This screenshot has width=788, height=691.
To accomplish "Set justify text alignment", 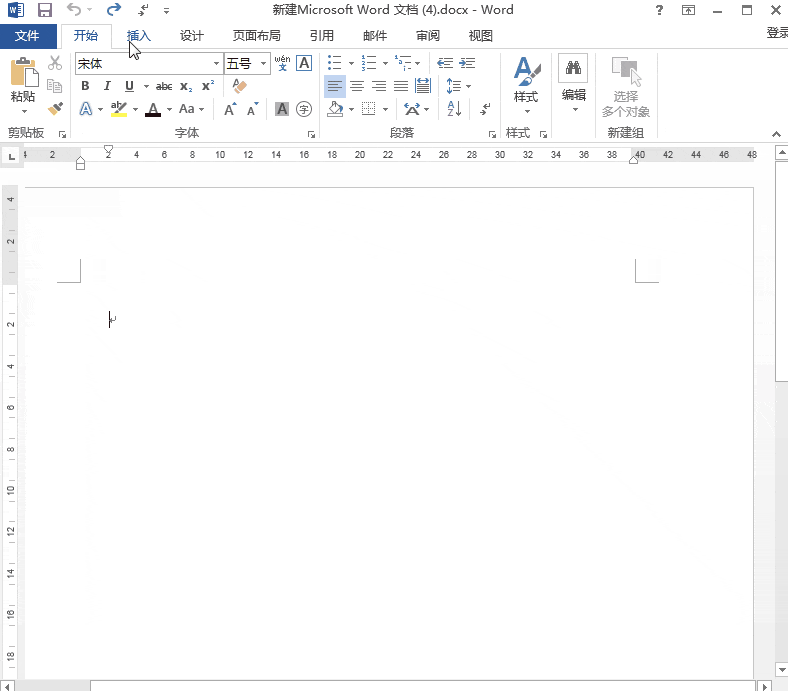I will (x=401, y=86).
